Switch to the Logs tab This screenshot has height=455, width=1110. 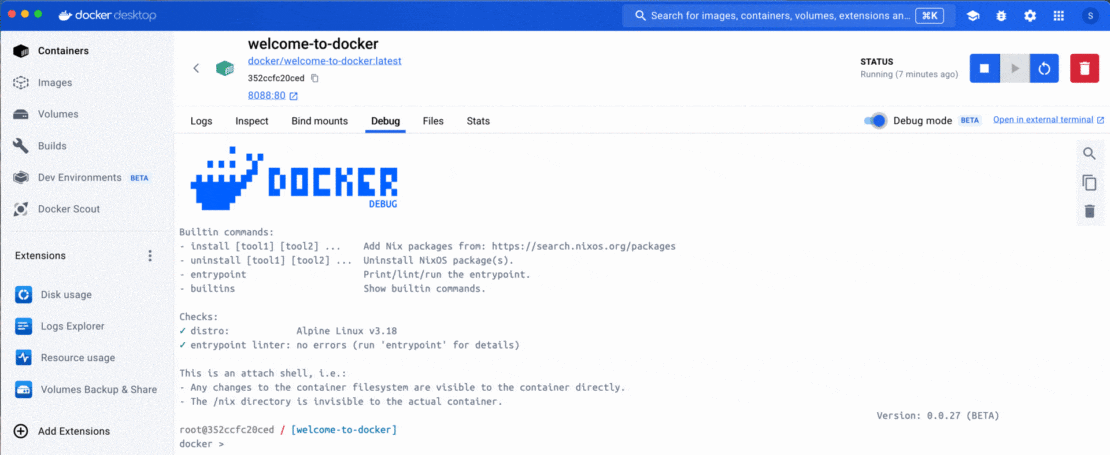point(201,121)
